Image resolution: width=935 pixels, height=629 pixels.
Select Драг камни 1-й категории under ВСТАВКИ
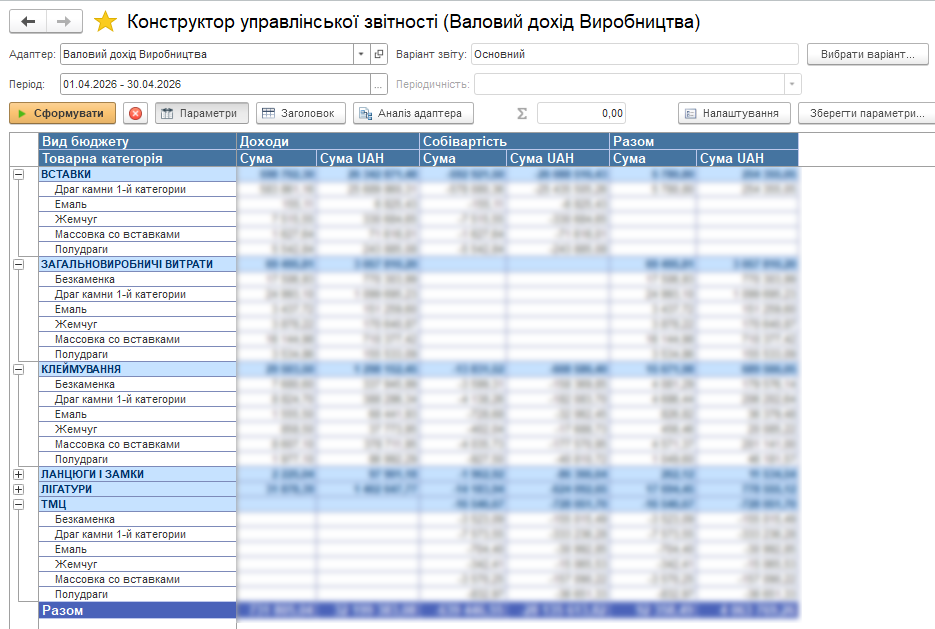[137, 190]
